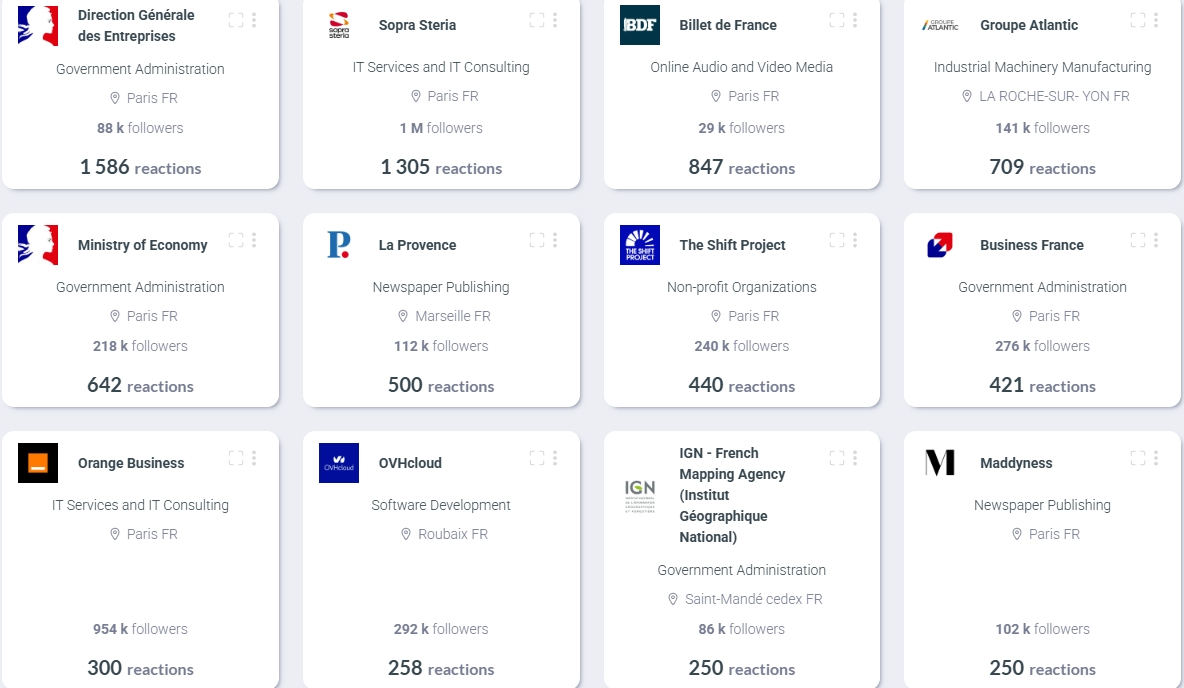1184x688 pixels.
Task: Expand the IGN French Mapping Agency card
Action: (837, 458)
